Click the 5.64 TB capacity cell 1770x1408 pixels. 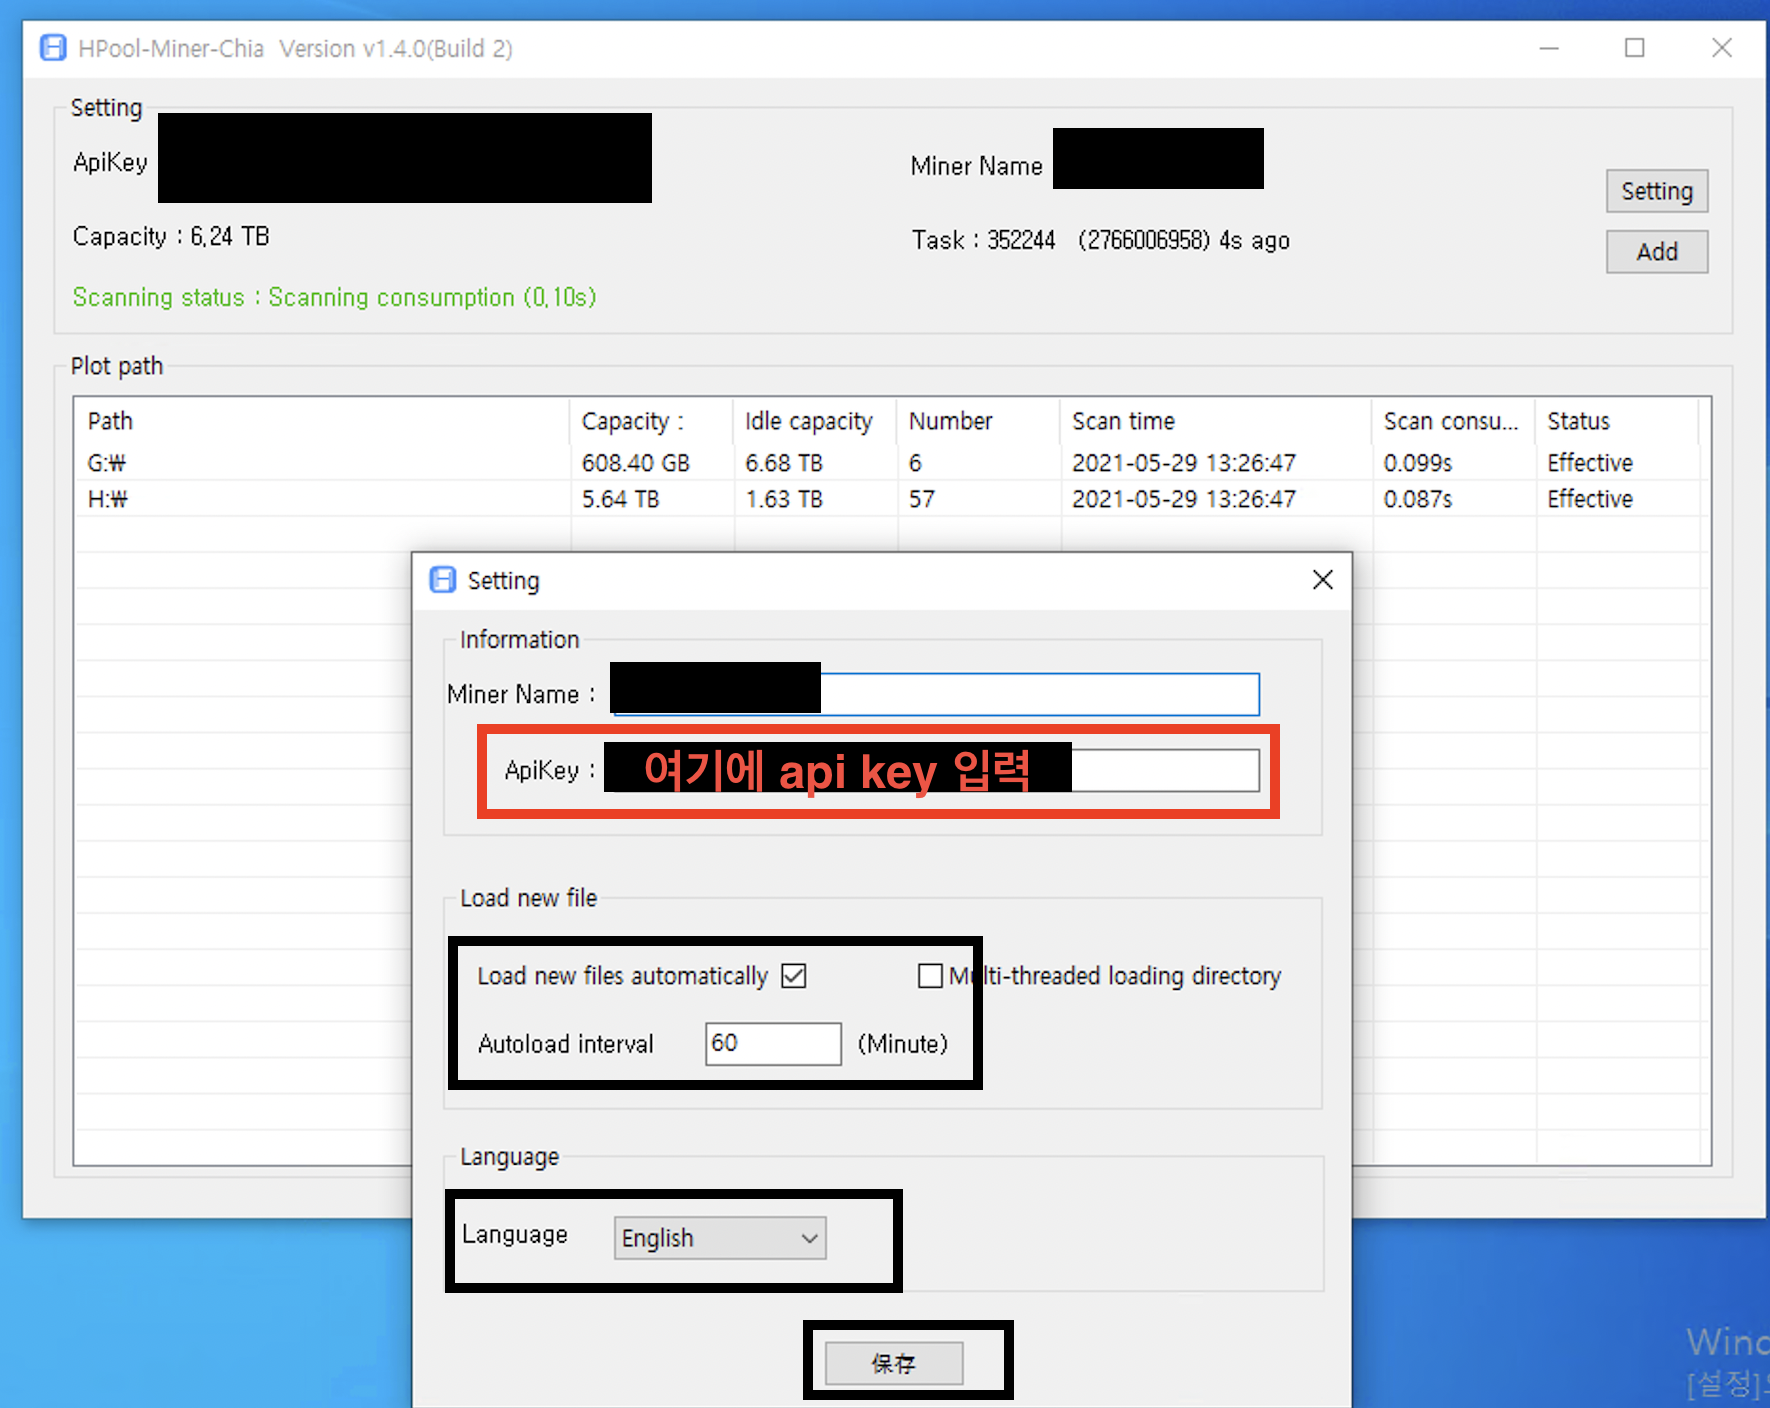621,499
